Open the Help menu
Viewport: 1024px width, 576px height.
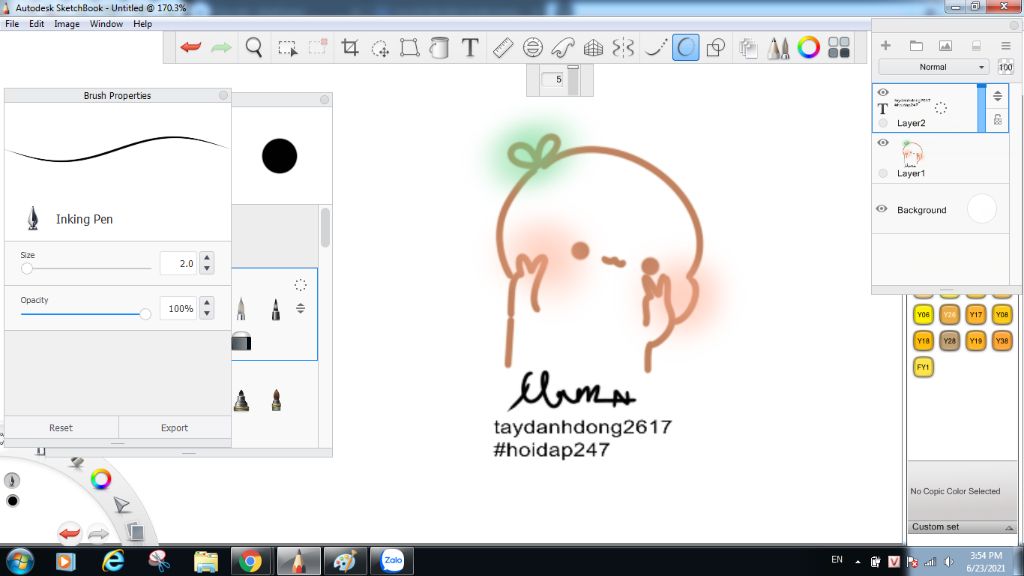click(x=142, y=24)
